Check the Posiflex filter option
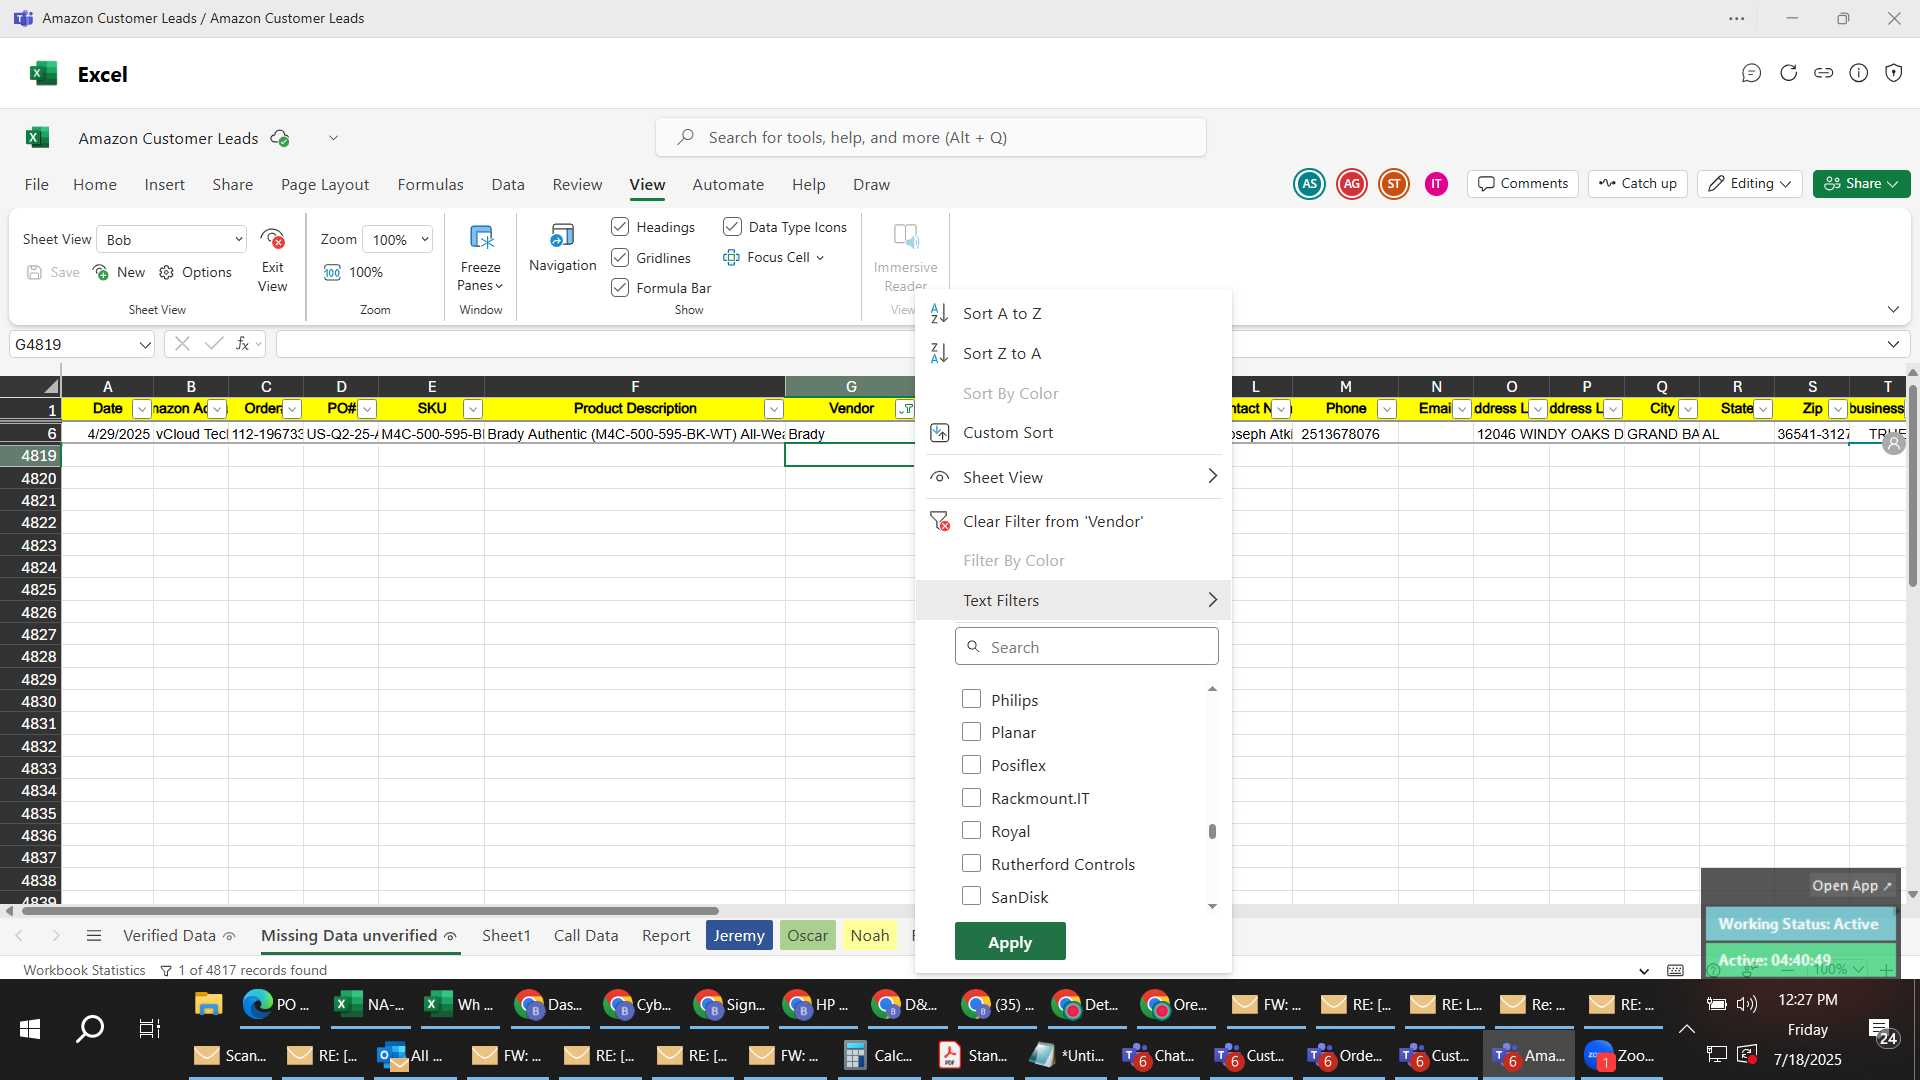The width and height of the screenshot is (1920, 1080). (971, 765)
